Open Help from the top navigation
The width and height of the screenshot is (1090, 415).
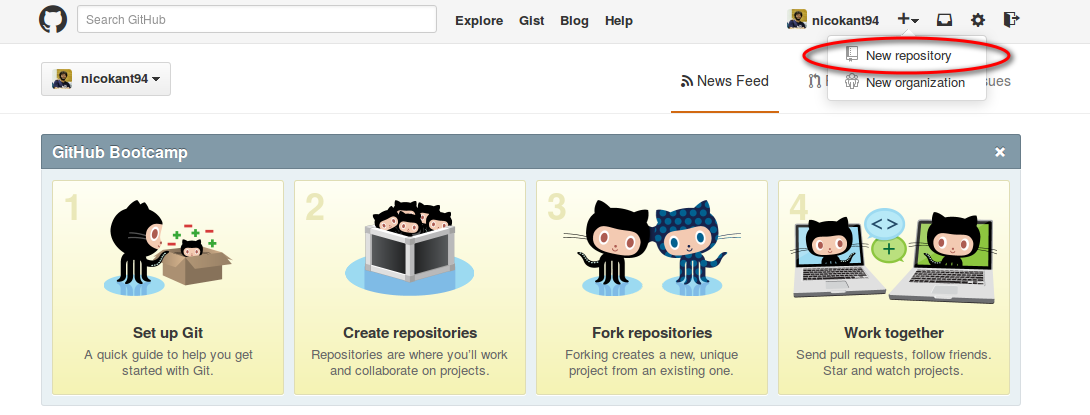click(x=619, y=21)
